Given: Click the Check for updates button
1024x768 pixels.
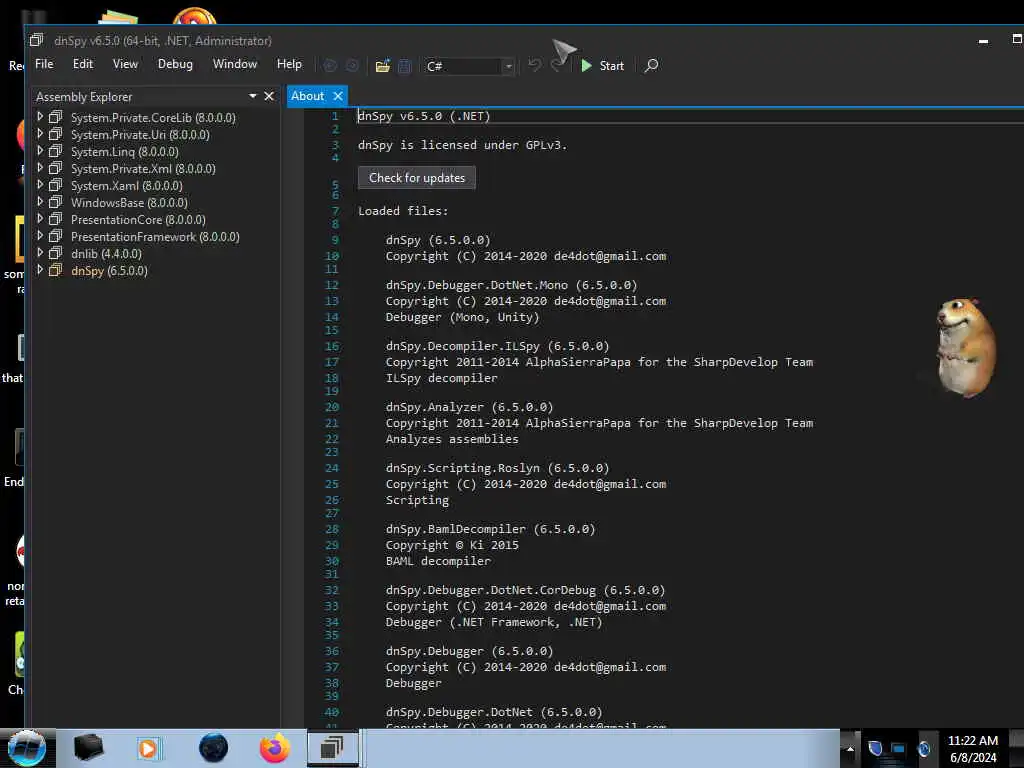Looking at the screenshot, I should point(417,178).
